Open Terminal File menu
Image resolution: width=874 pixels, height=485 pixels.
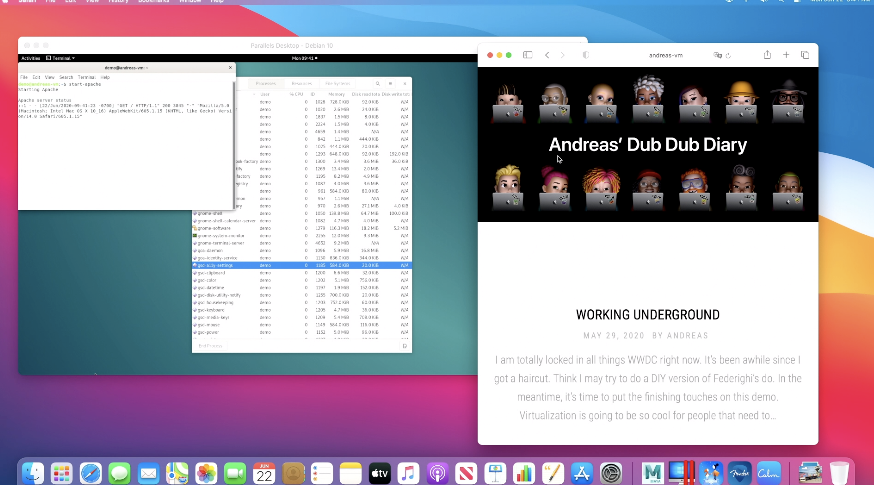click(x=24, y=77)
